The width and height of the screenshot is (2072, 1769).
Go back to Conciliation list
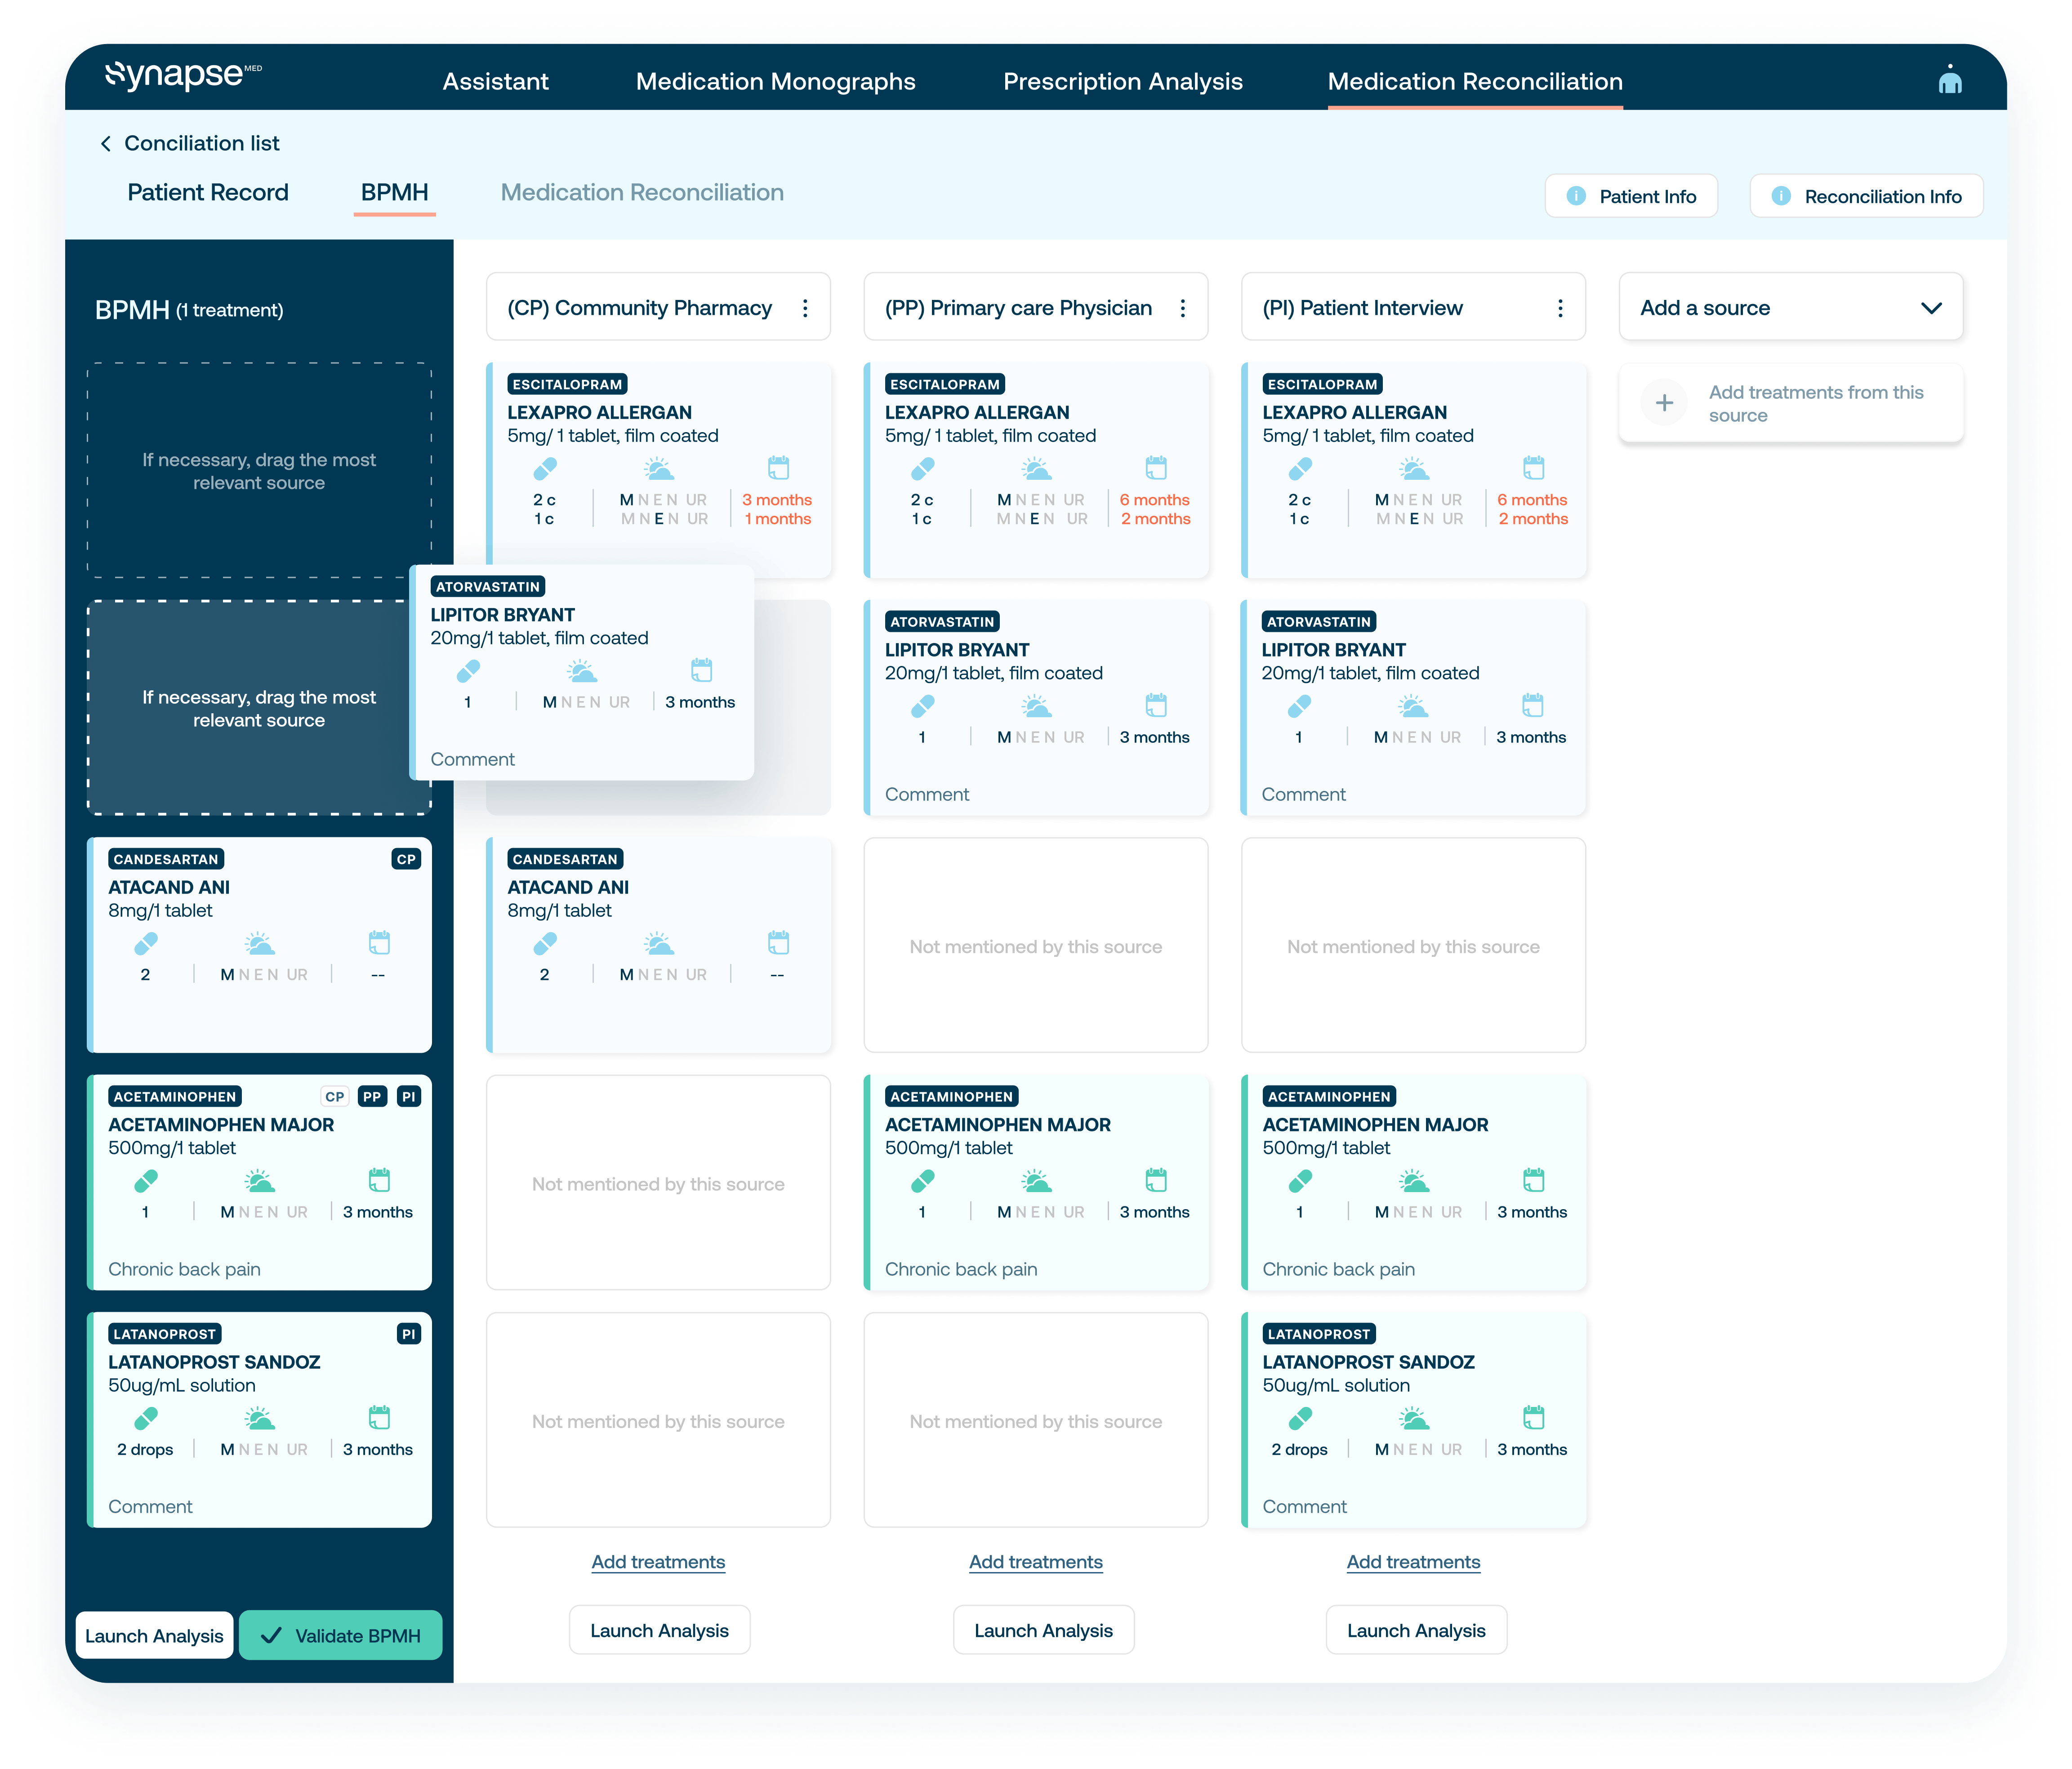pos(201,144)
